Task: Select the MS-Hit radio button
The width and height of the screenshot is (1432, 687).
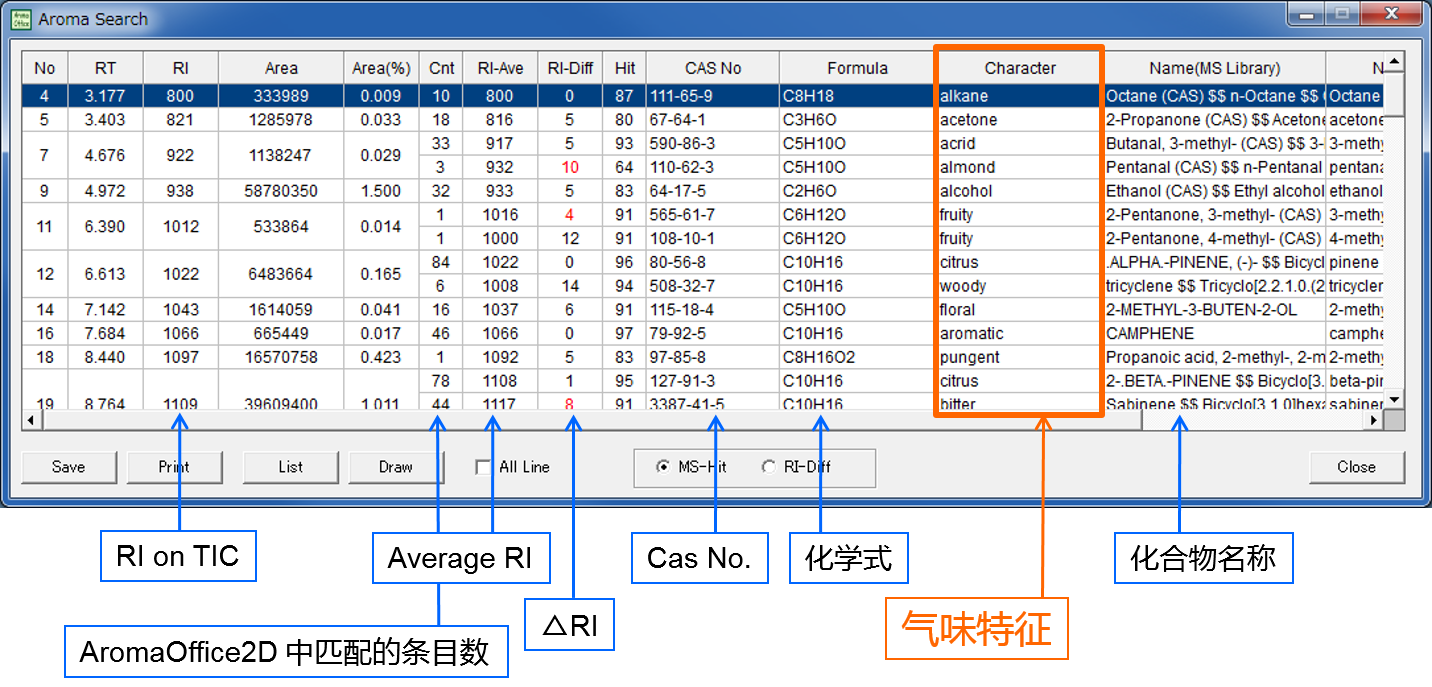Action: point(662,467)
